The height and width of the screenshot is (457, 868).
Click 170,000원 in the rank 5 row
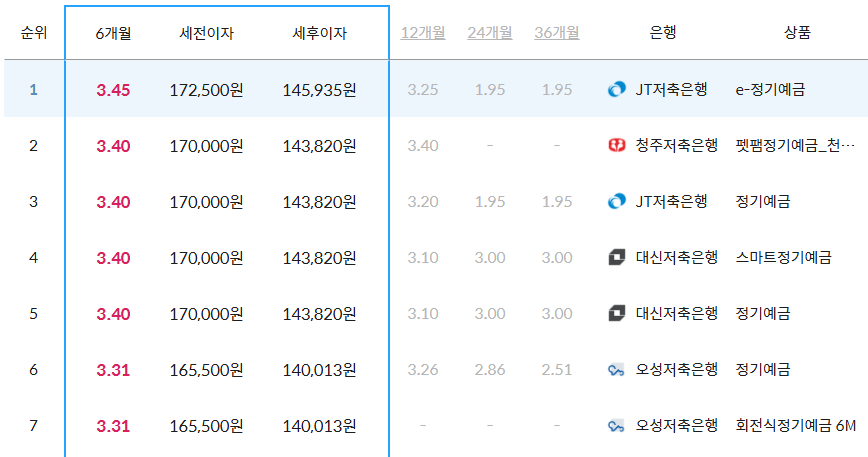pyautogui.click(x=206, y=314)
